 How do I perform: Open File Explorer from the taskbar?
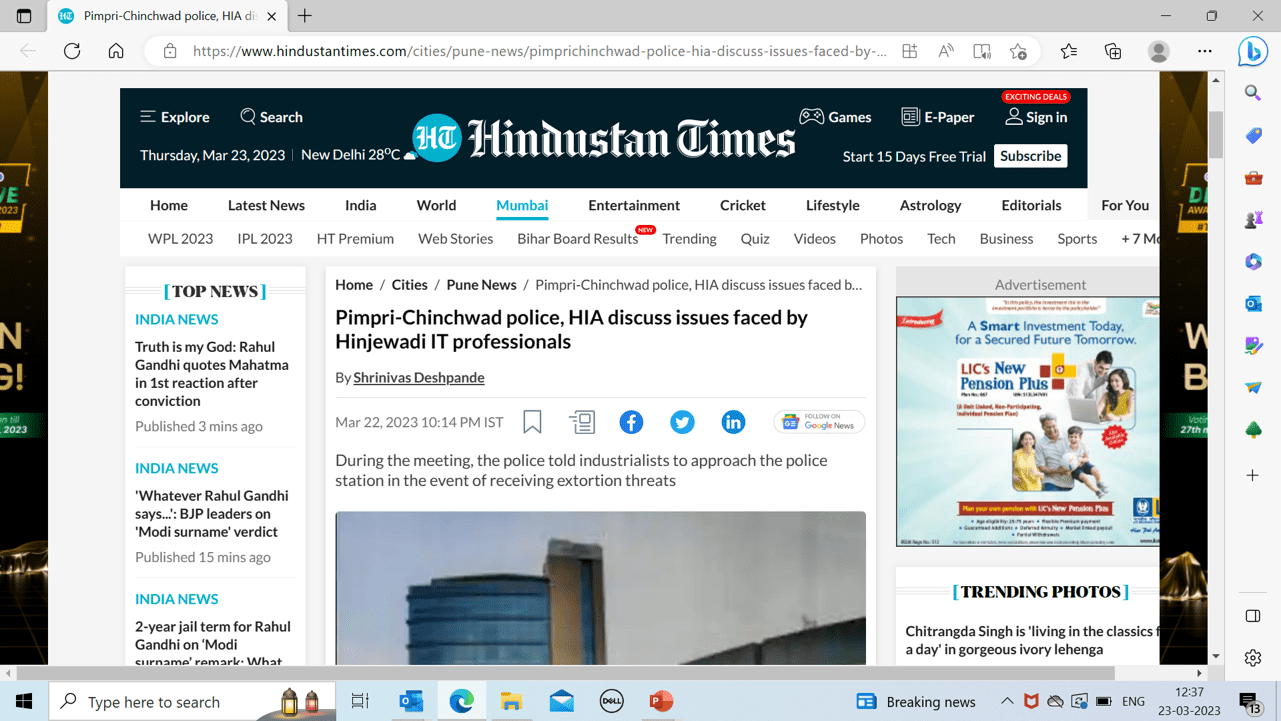pyautogui.click(x=511, y=701)
